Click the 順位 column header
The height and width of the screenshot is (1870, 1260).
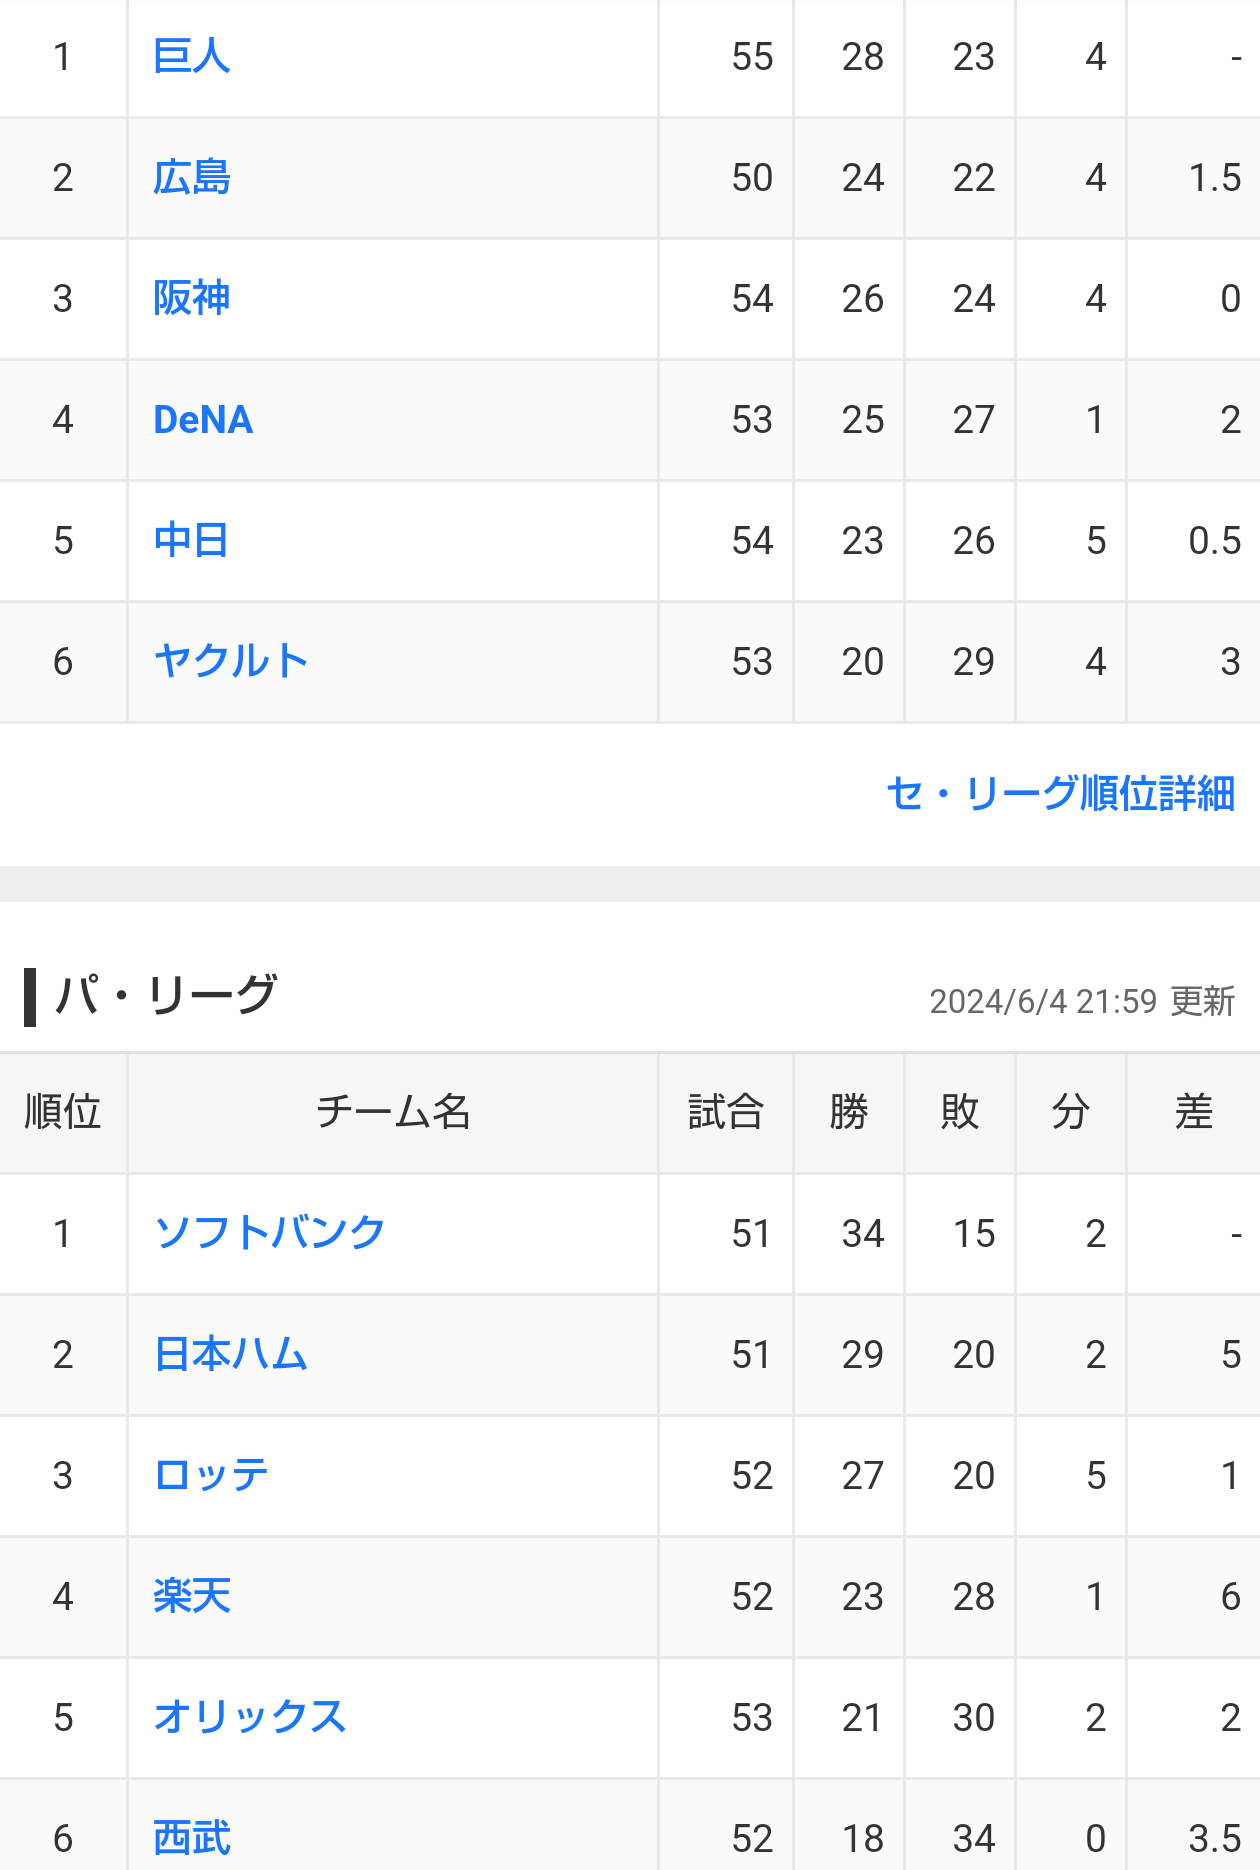(x=63, y=1112)
